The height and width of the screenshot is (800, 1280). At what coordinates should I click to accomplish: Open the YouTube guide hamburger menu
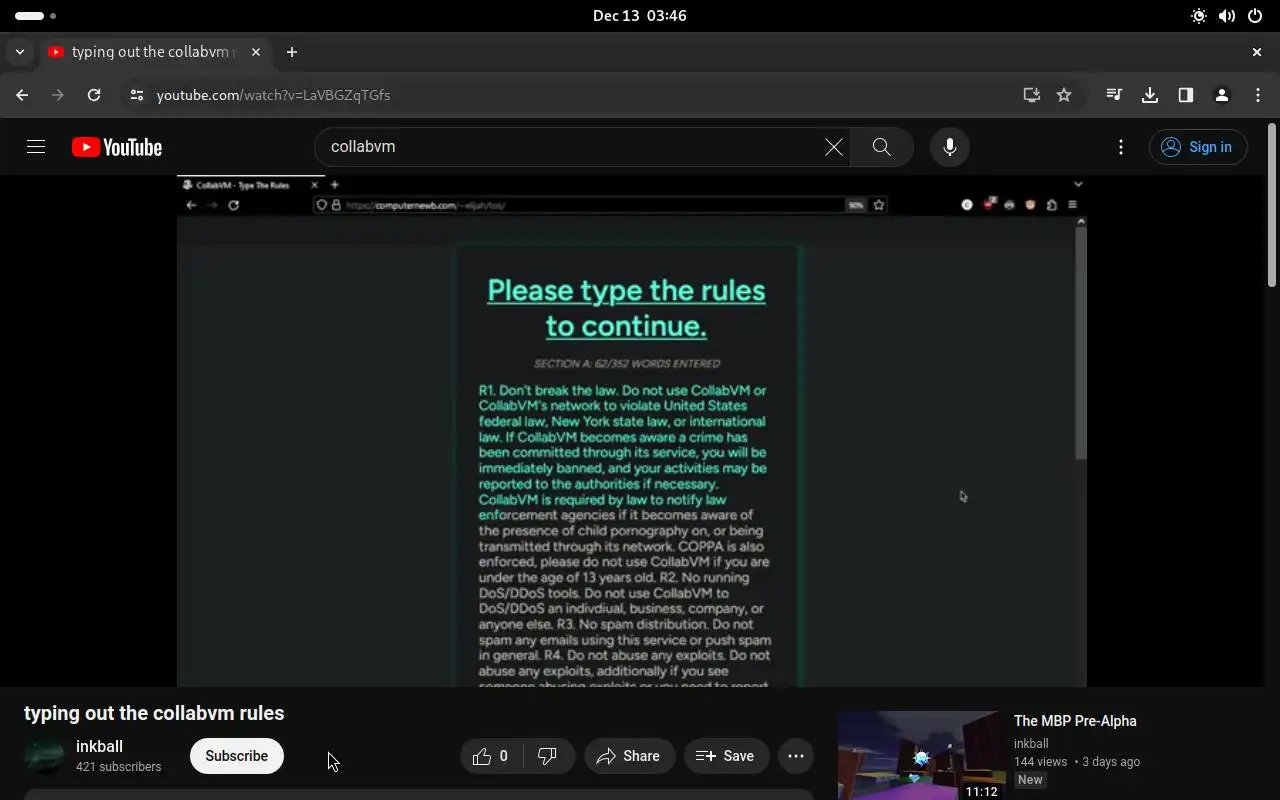(36, 147)
